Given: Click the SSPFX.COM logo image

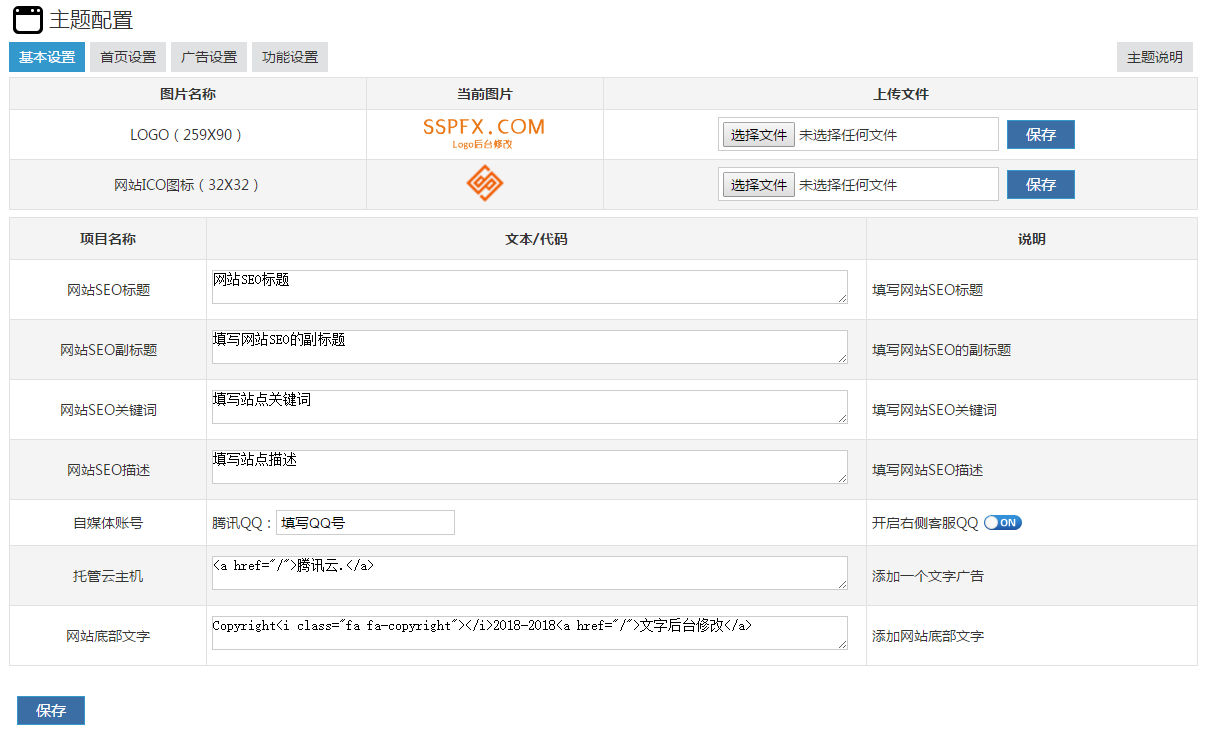Looking at the screenshot, I should coord(484,133).
